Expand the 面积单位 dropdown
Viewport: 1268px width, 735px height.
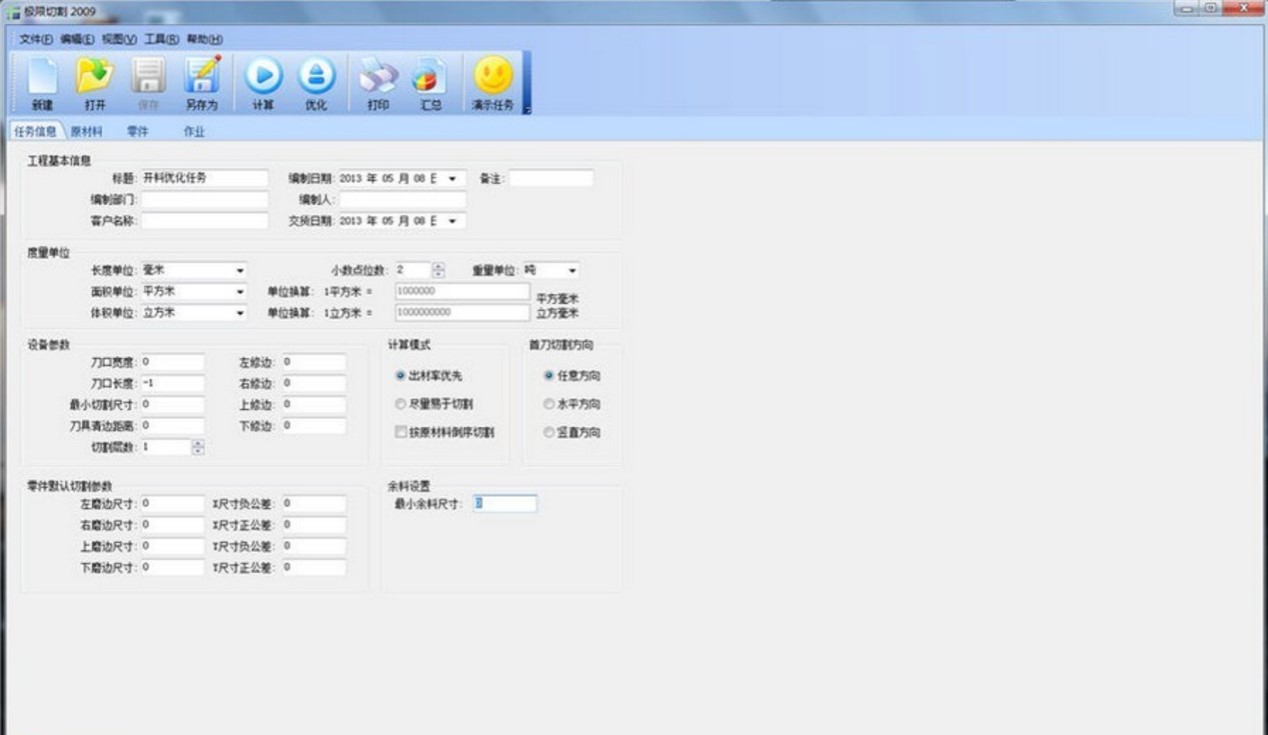point(240,292)
